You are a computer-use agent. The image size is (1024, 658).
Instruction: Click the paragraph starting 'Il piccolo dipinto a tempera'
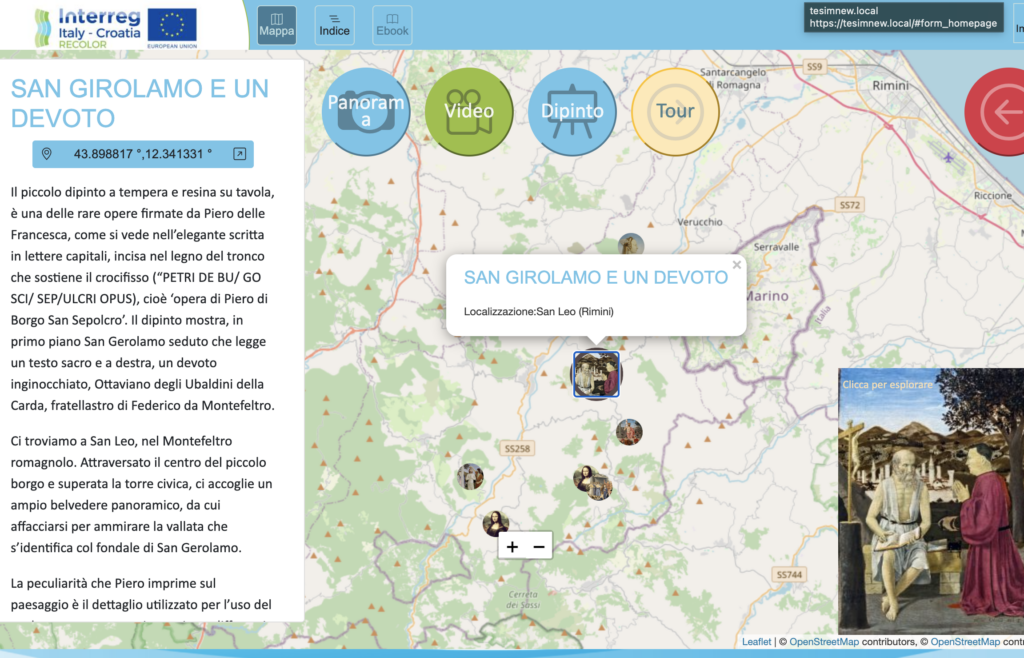[x=142, y=299]
